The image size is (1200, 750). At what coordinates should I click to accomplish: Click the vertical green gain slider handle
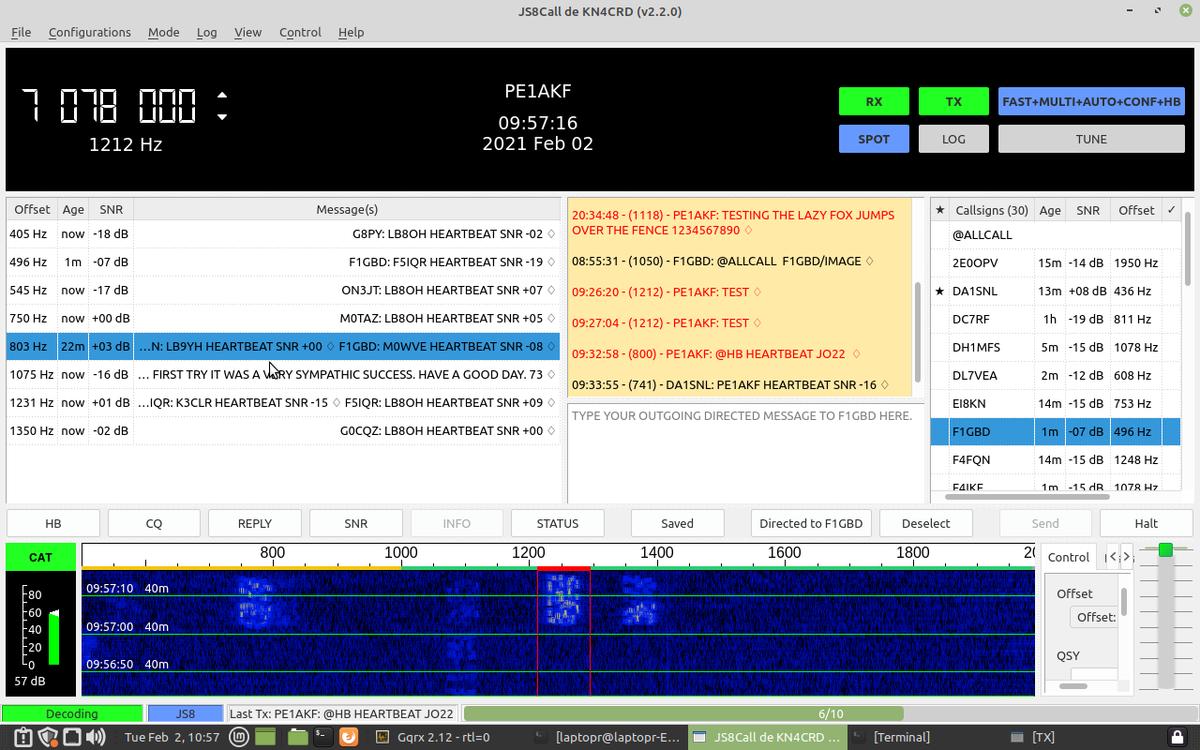click(x=1165, y=550)
